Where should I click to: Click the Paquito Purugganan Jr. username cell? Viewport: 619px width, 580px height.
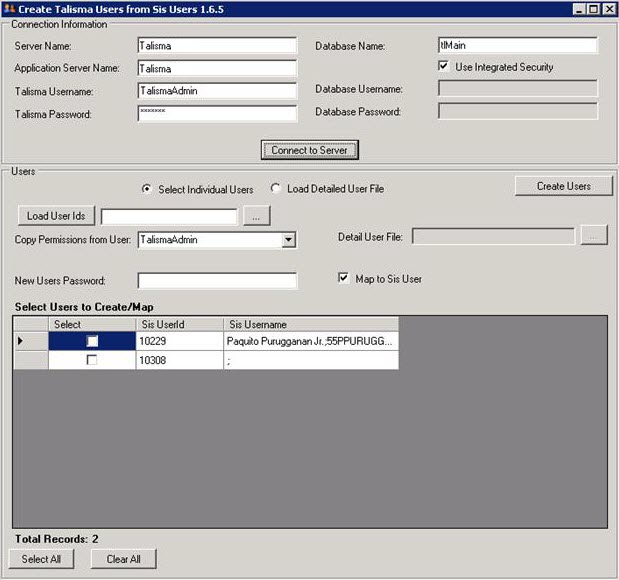311,341
